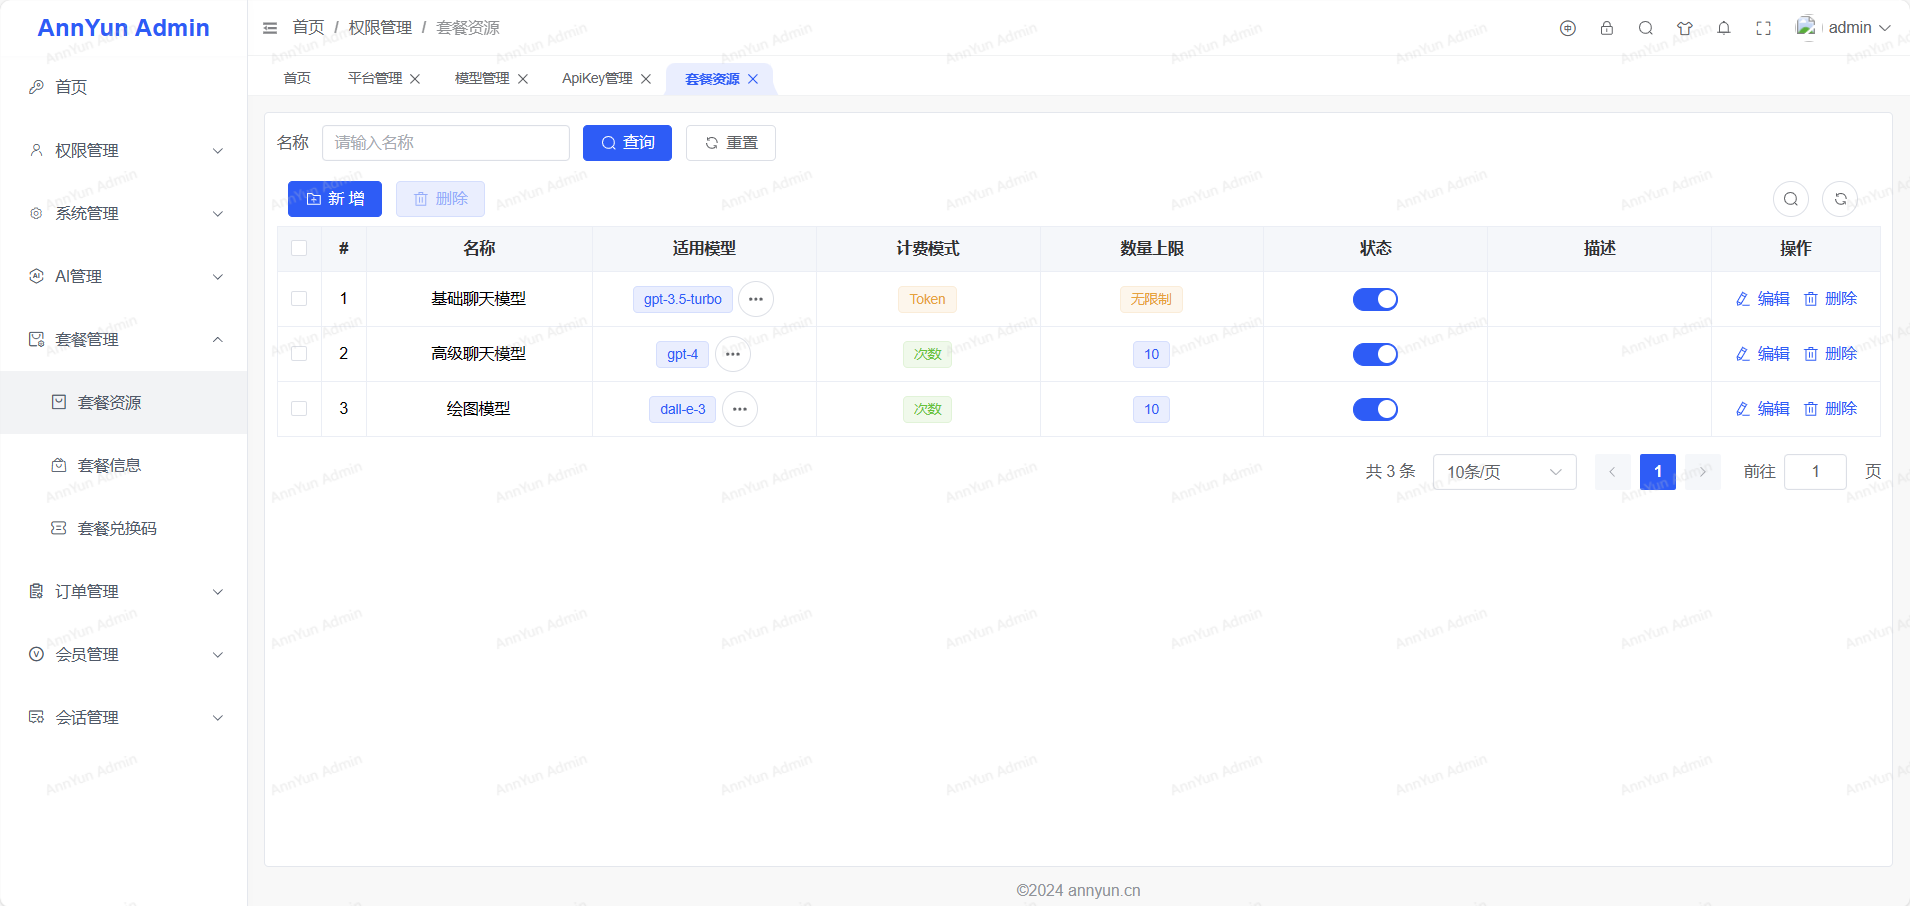This screenshot has width=1910, height=906.
Task: Open theme shirt icon in header
Action: pyautogui.click(x=1685, y=28)
